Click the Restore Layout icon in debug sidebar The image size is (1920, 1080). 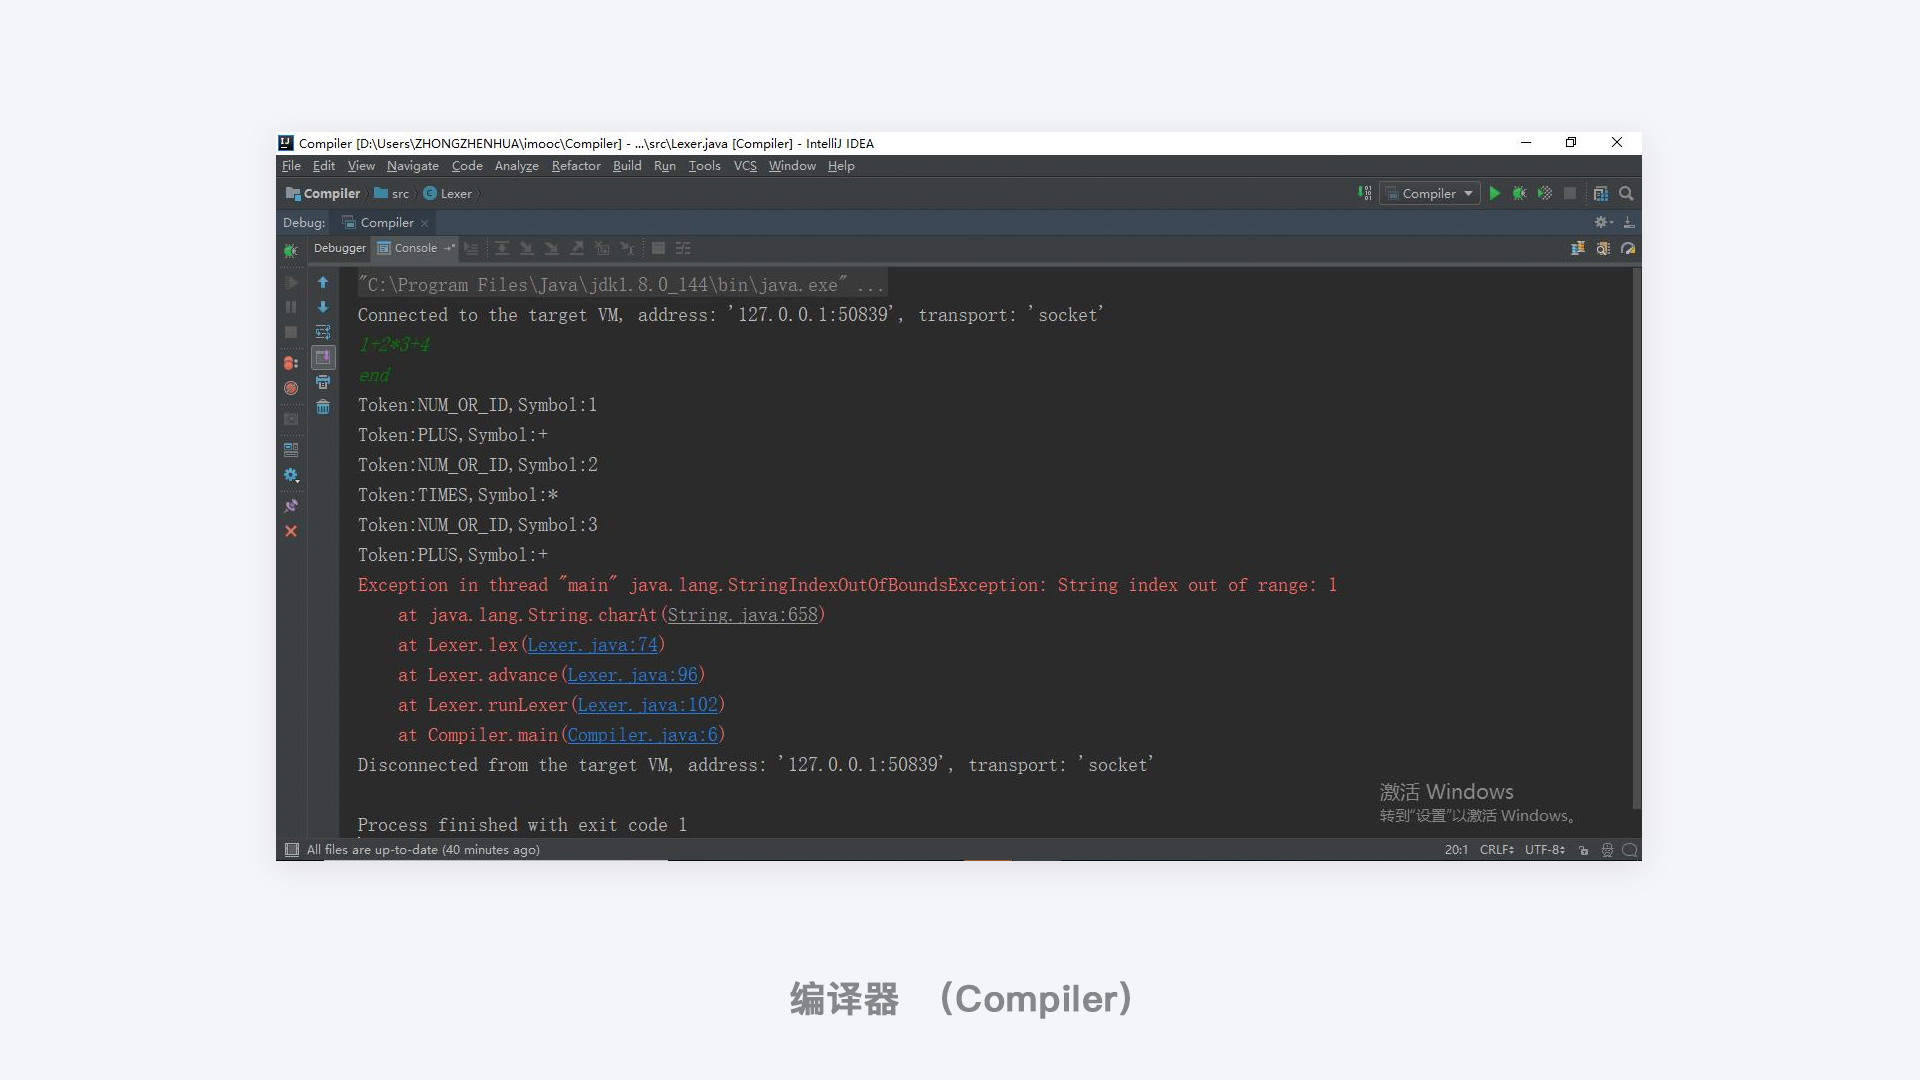pyautogui.click(x=291, y=450)
